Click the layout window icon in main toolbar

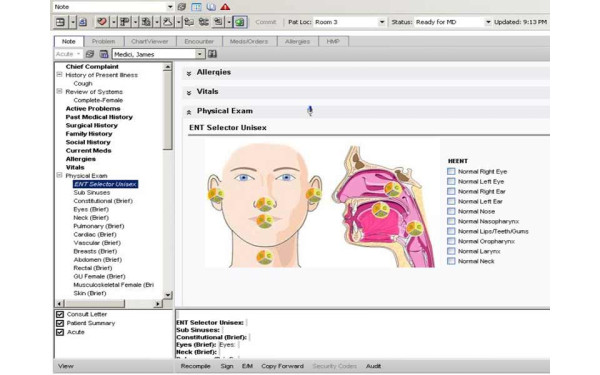click(x=60, y=22)
